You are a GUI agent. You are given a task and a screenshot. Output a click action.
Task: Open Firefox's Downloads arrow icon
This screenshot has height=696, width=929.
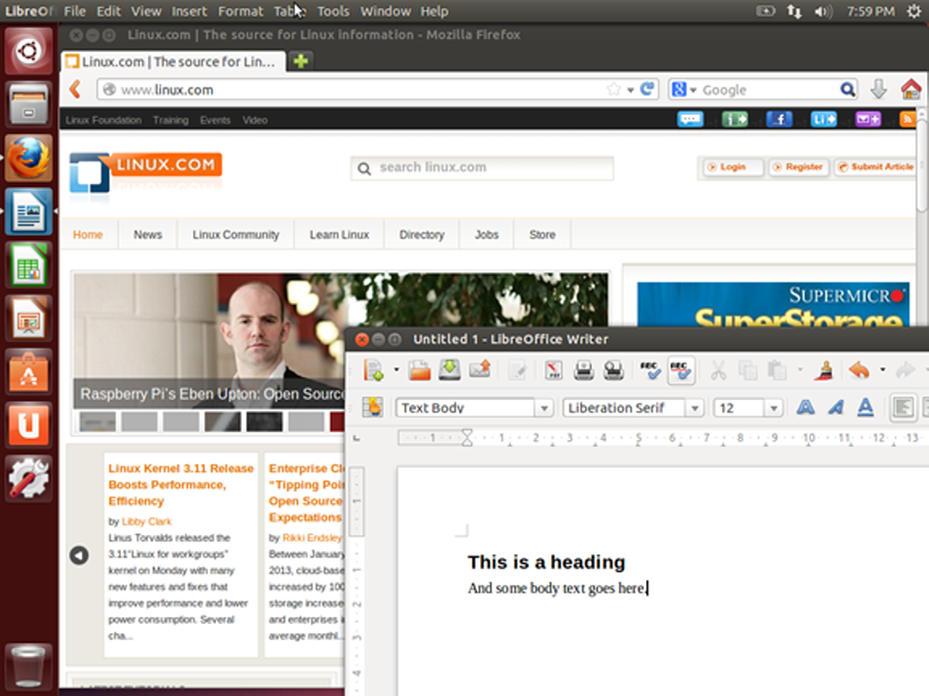click(x=879, y=89)
